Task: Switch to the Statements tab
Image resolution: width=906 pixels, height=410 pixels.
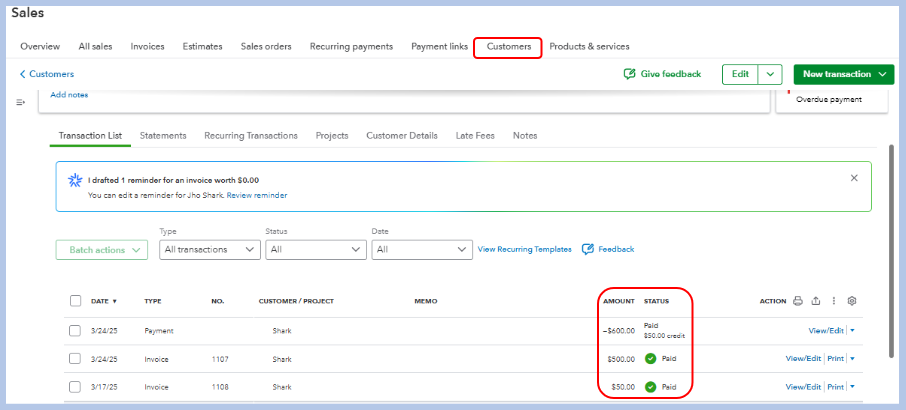Action: [x=163, y=135]
